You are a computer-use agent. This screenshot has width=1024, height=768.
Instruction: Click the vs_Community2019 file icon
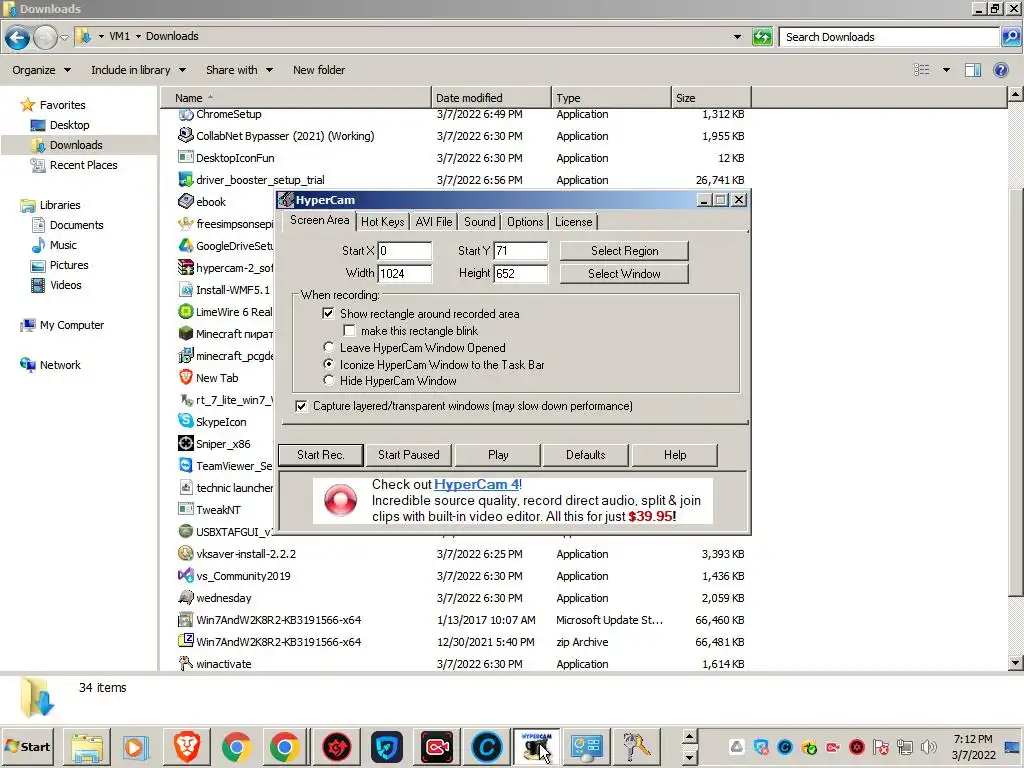[185, 575]
